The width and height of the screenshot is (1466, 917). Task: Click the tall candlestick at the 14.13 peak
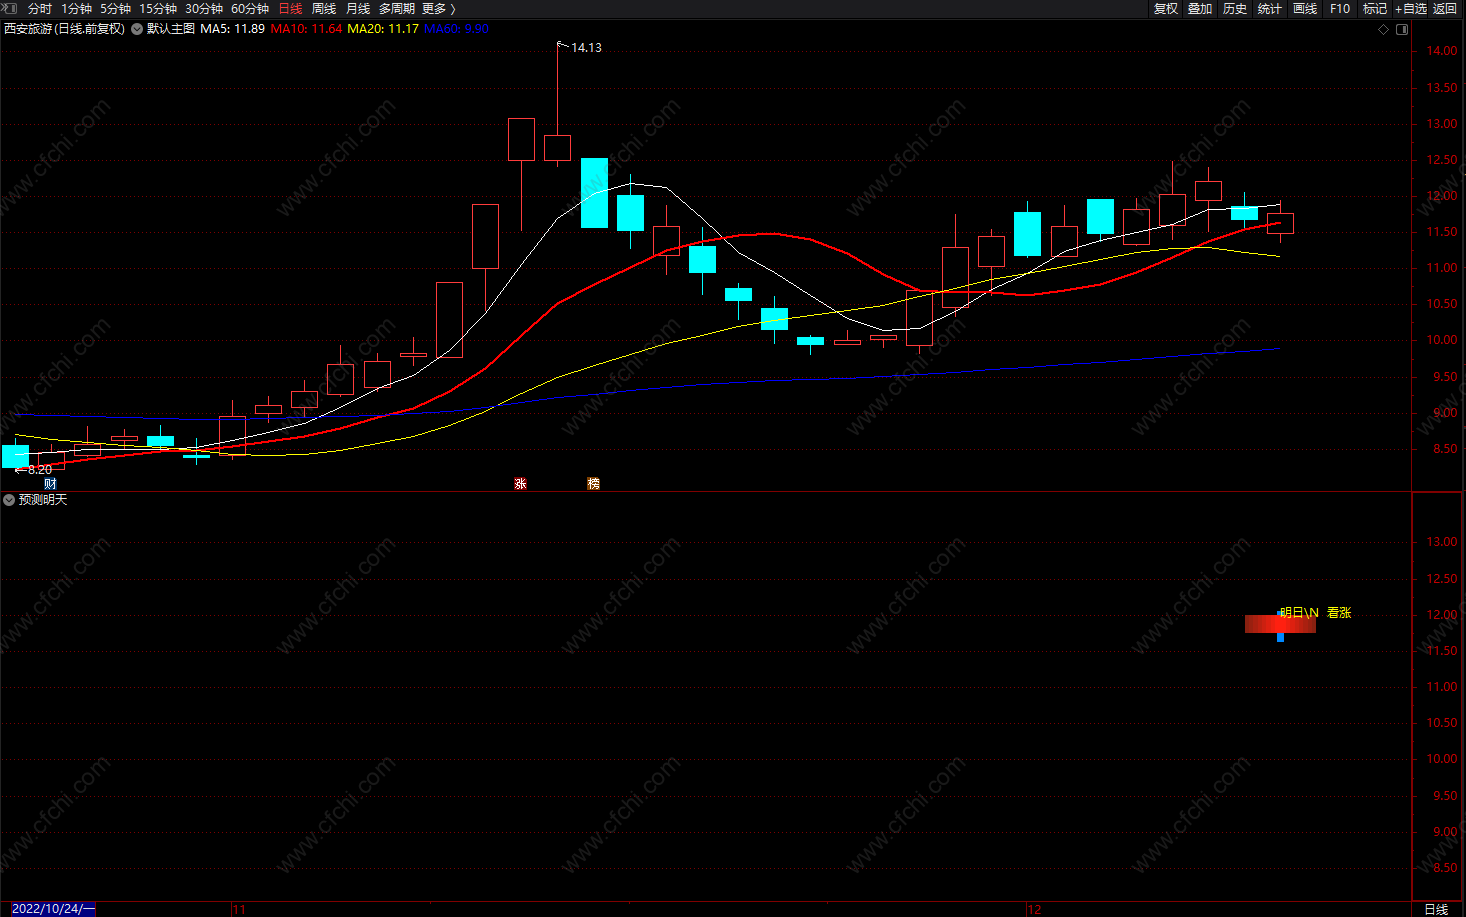[x=557, y=148]
